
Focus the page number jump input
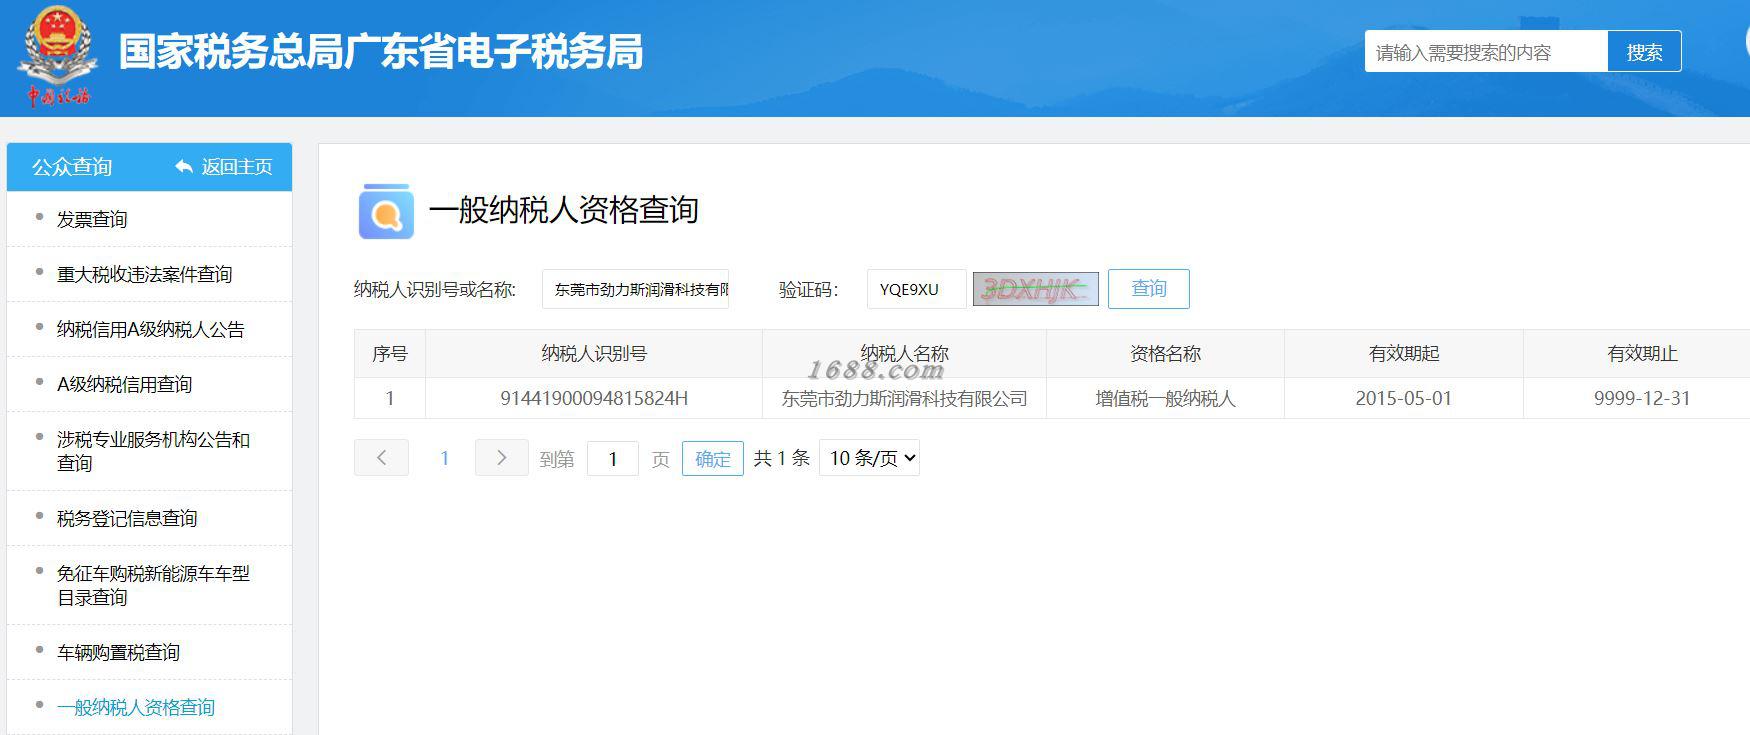pyautogui.click(x=612, y=459)
